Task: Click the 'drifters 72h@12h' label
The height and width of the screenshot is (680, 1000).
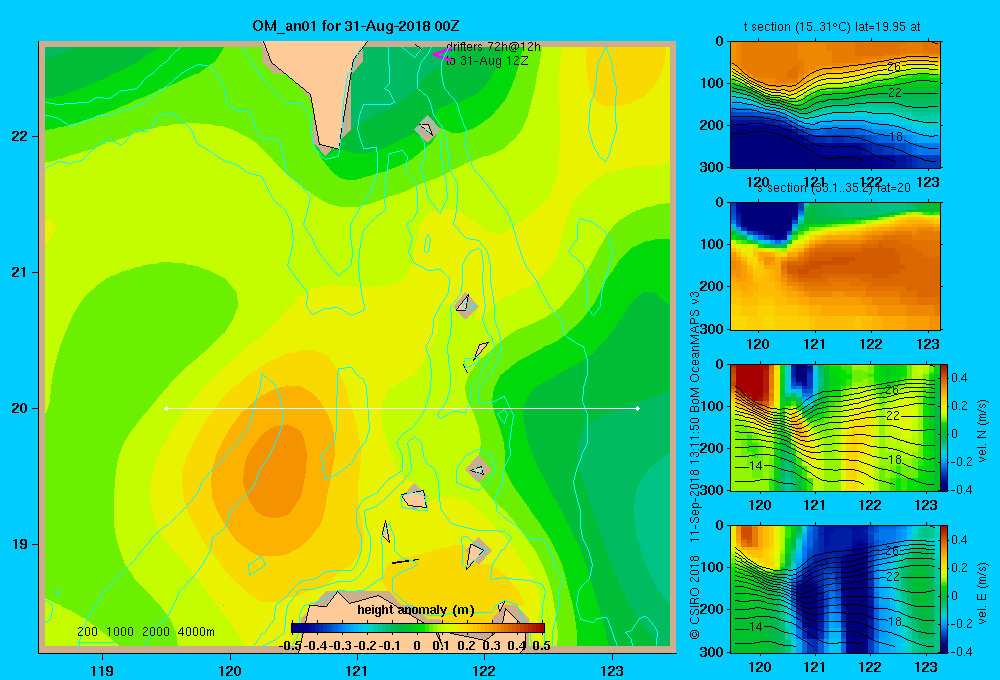Action: (493, 47)
